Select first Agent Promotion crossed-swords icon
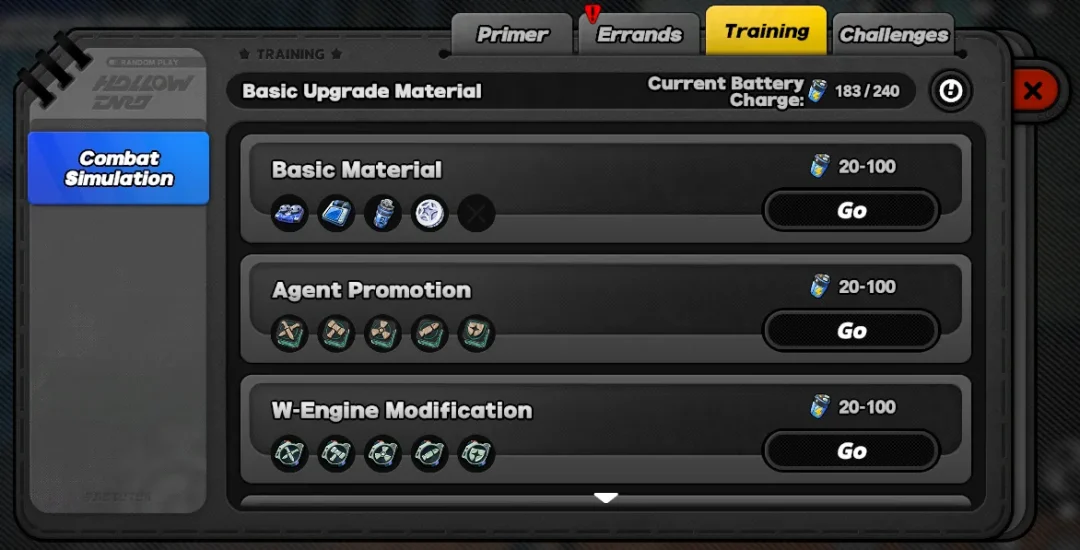Image resolution: width=1080 pixels, height=550 pixels. tap(289, 334)
